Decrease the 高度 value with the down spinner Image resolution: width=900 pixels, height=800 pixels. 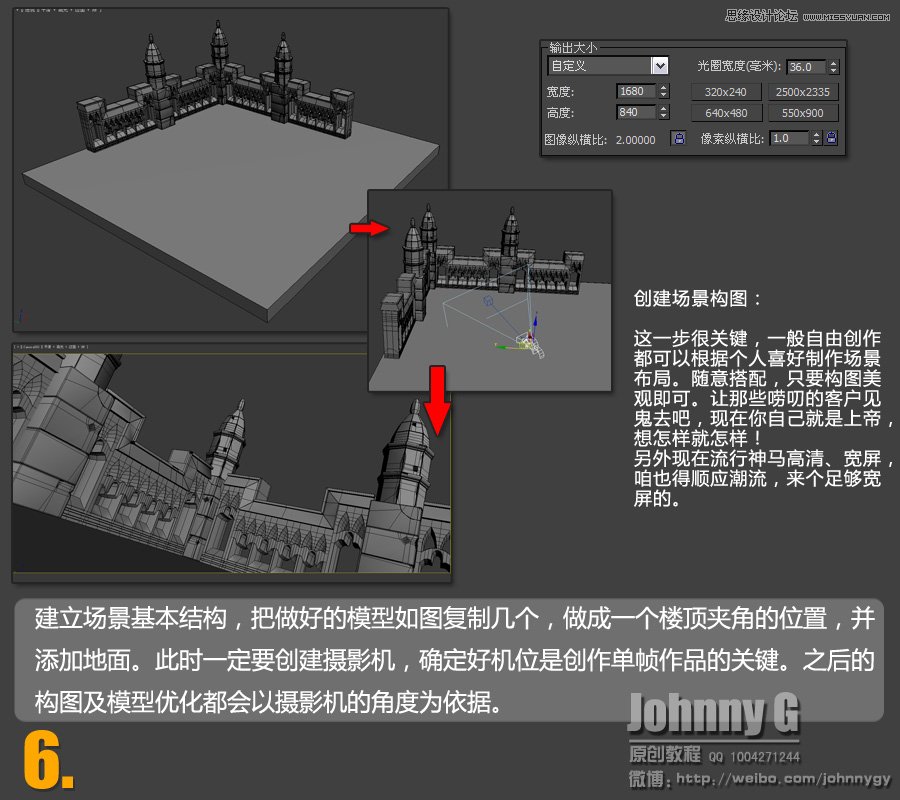click(x=664, y=115)
